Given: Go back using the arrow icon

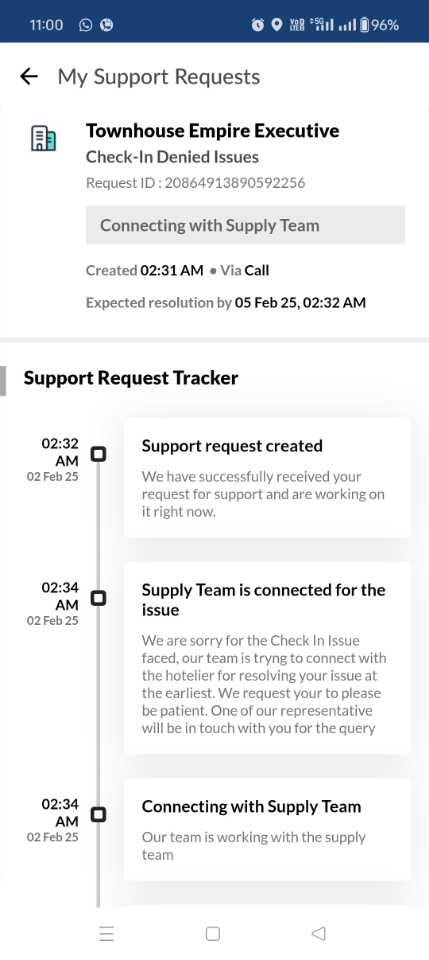Looking at the screenshot, I should [x=29, y=77].
